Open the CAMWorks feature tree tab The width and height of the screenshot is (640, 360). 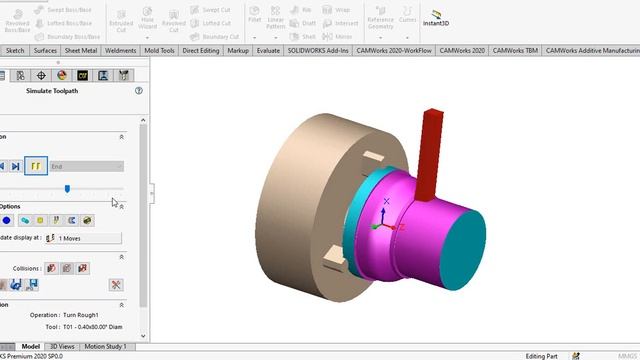[x=82, y=75]
